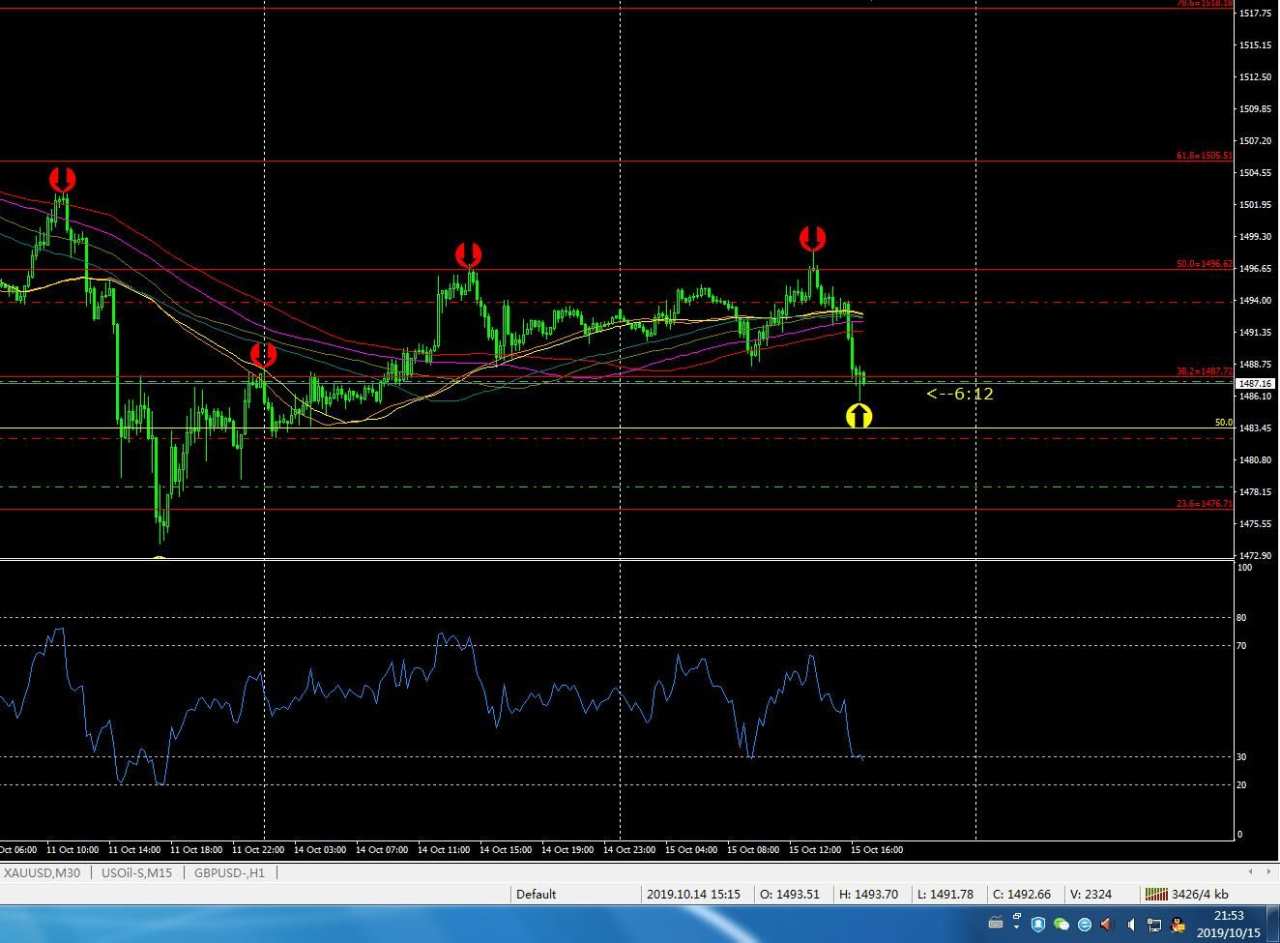
Task: Select the red sell arrow near 11 Oct 10:00
Action: coord(62,180)
